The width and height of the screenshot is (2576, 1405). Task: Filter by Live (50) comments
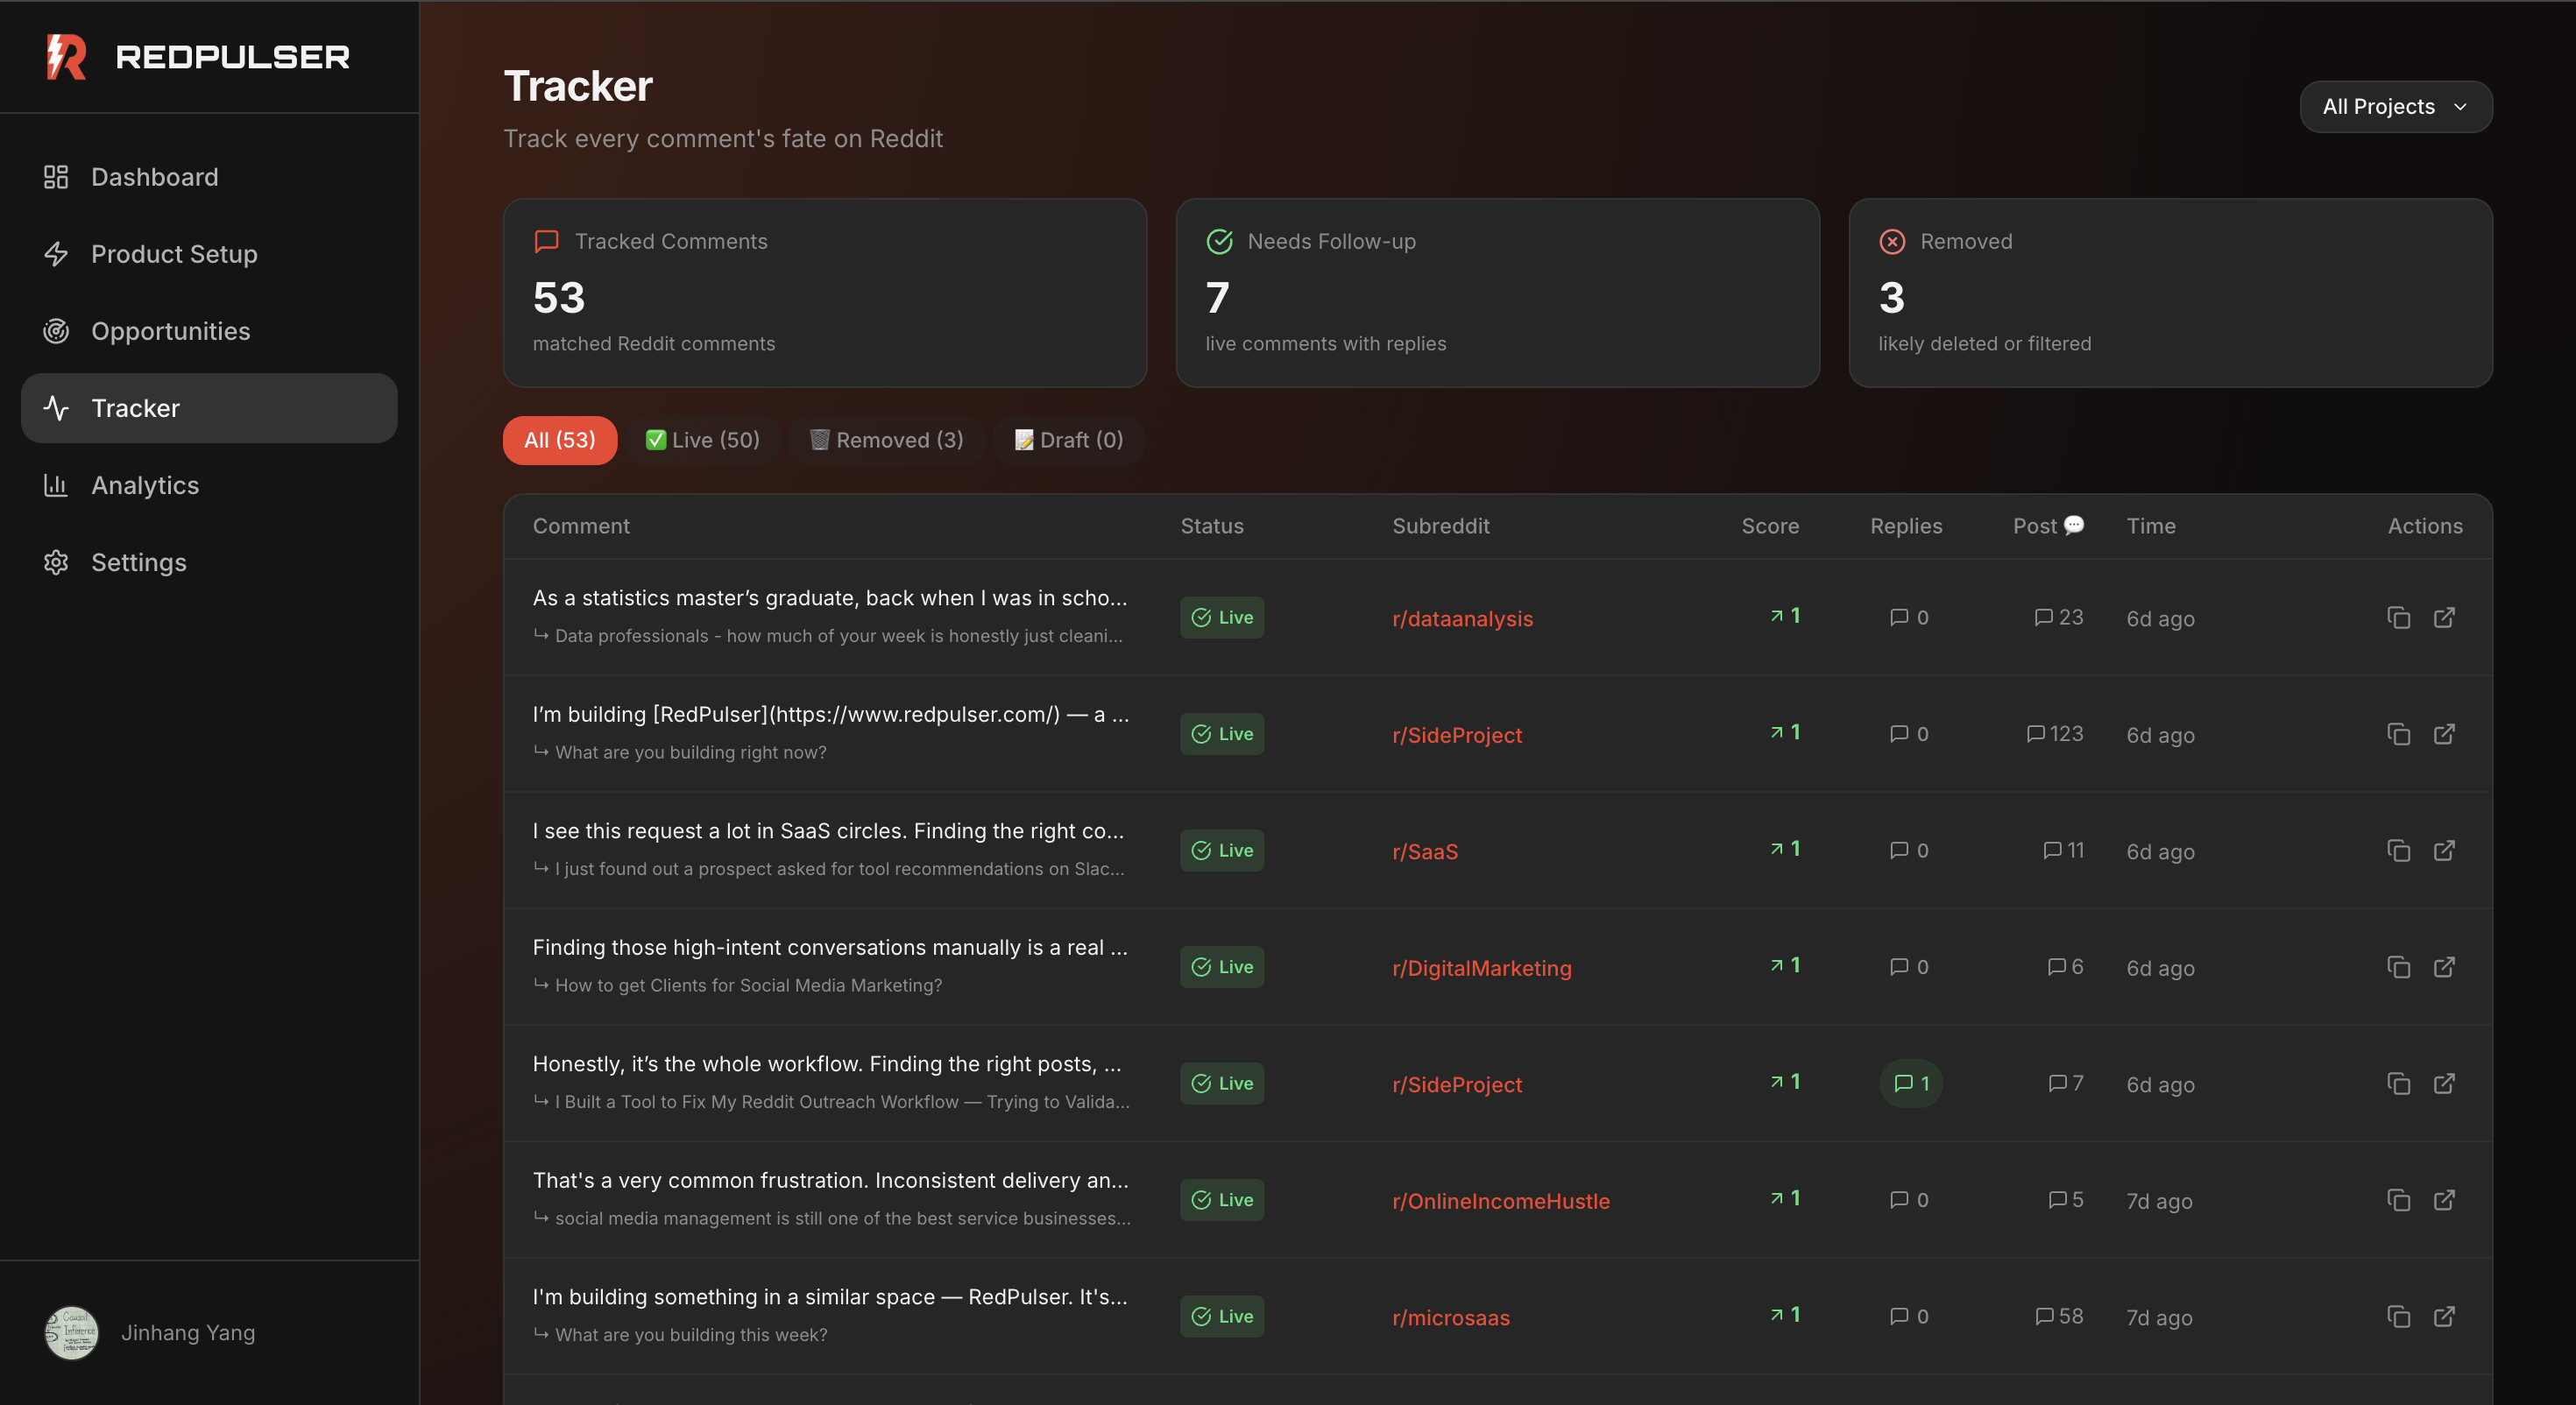(x=703, y=440)
